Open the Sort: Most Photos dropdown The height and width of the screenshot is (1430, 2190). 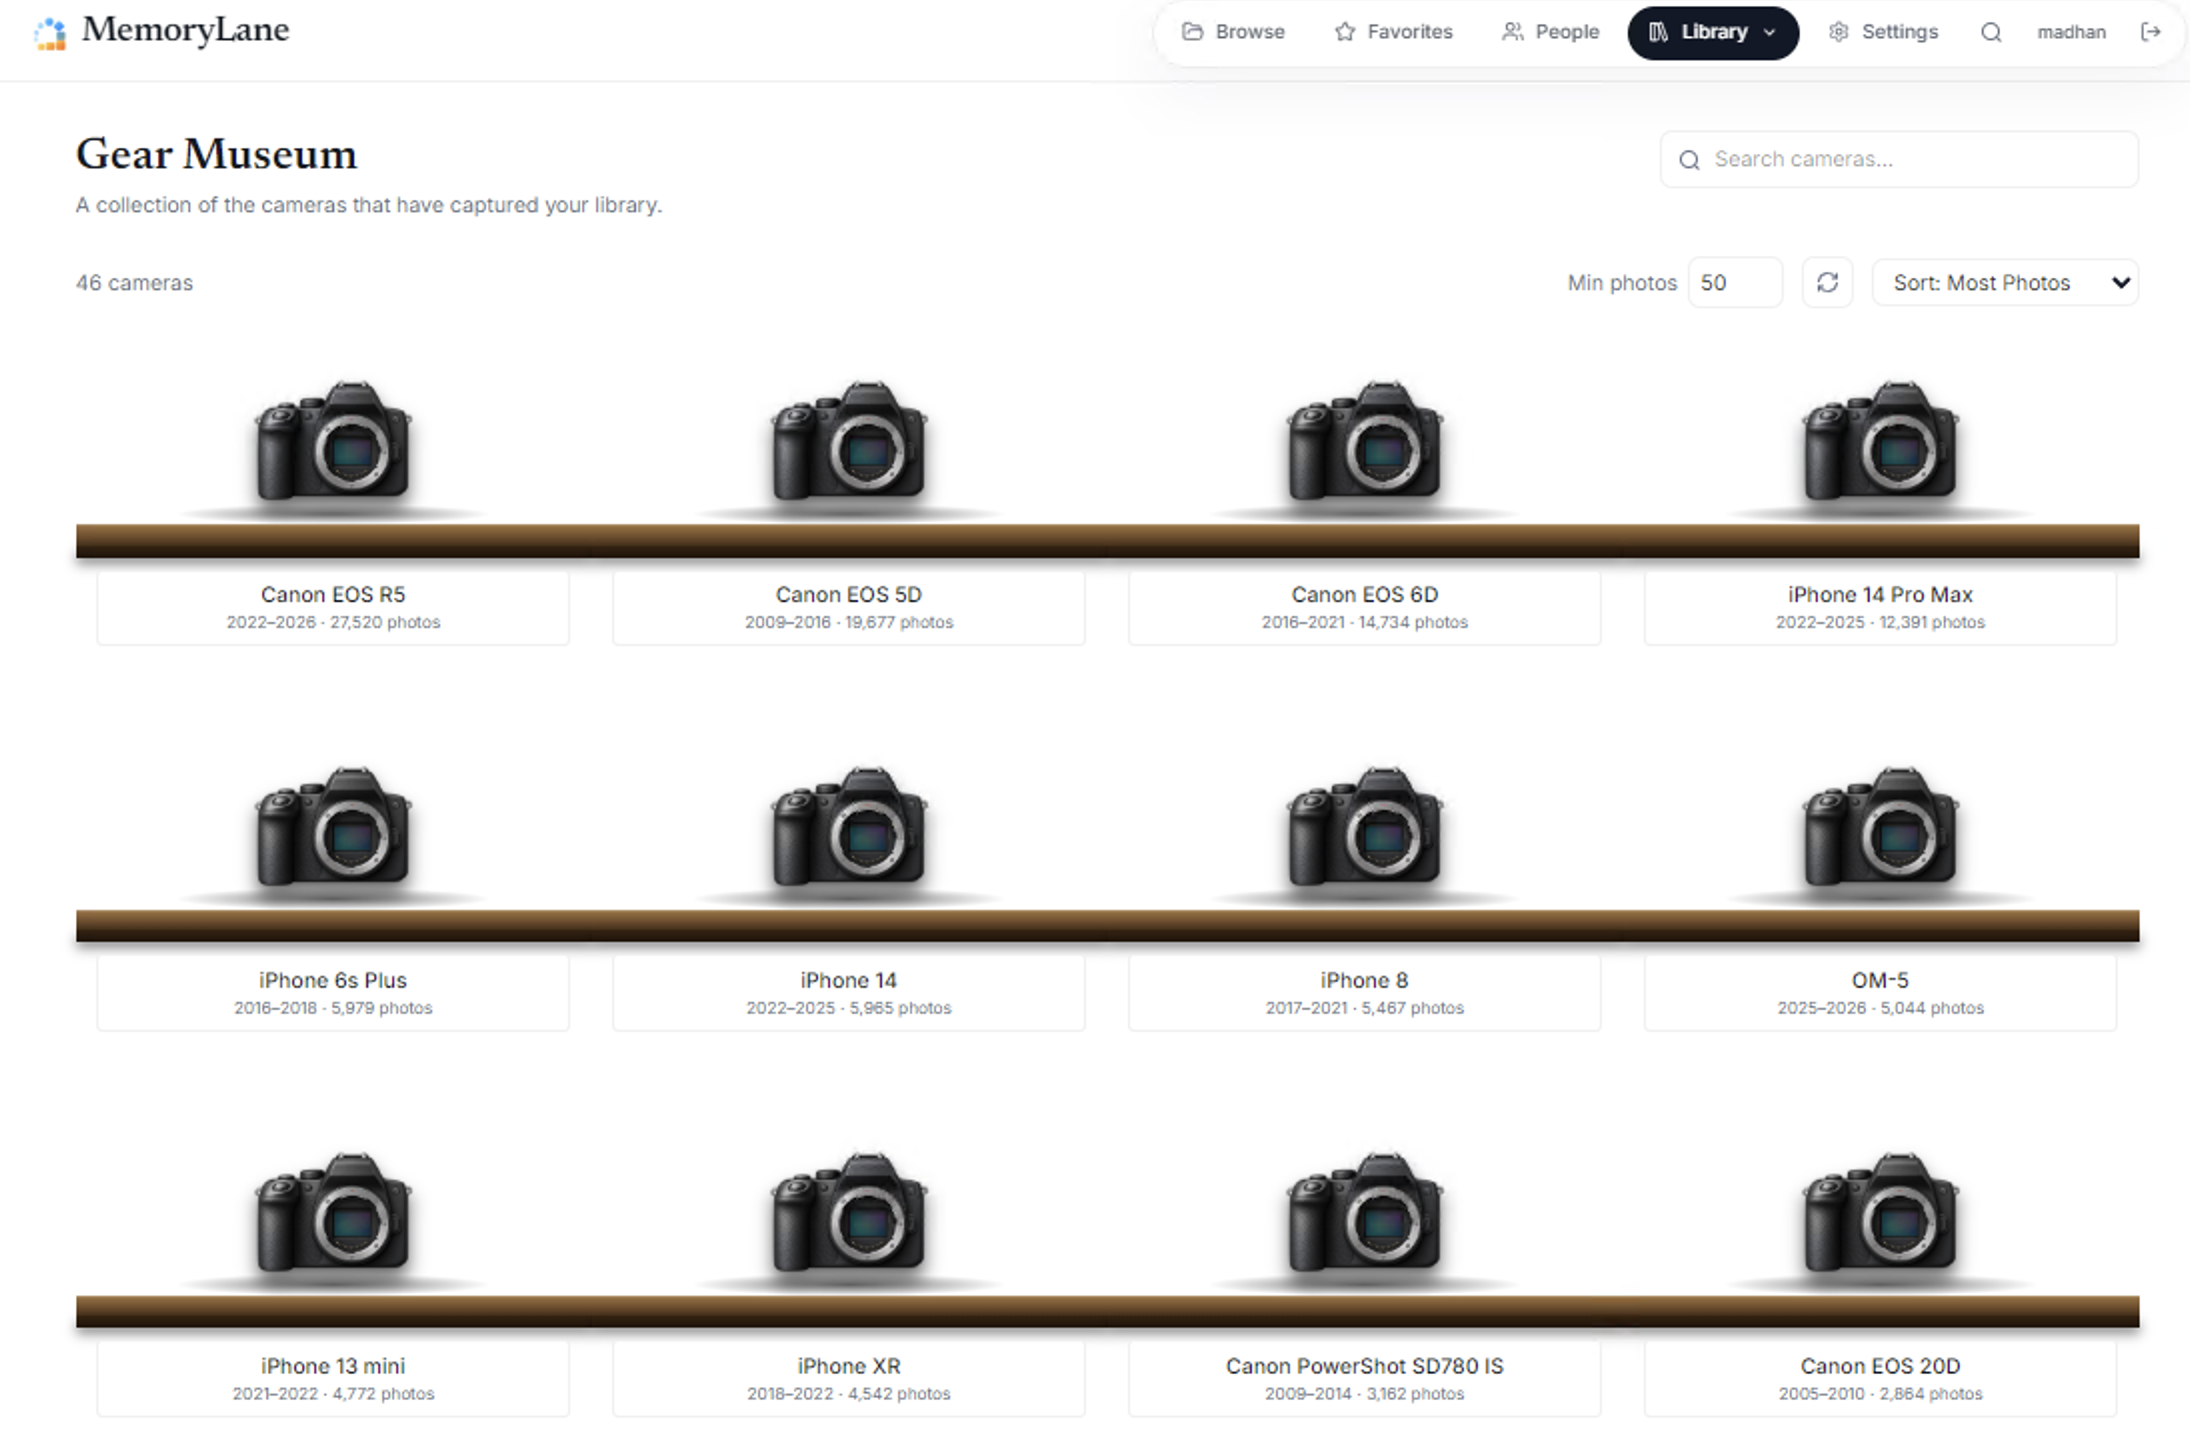tap(2005, 283)
